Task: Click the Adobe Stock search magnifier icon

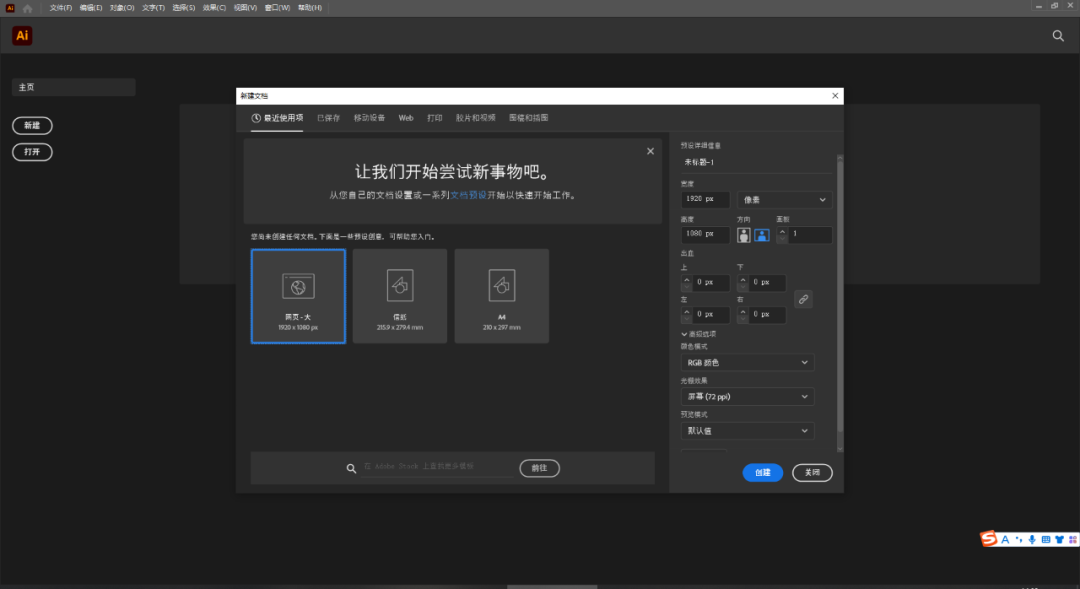Action: coord(351,468)
